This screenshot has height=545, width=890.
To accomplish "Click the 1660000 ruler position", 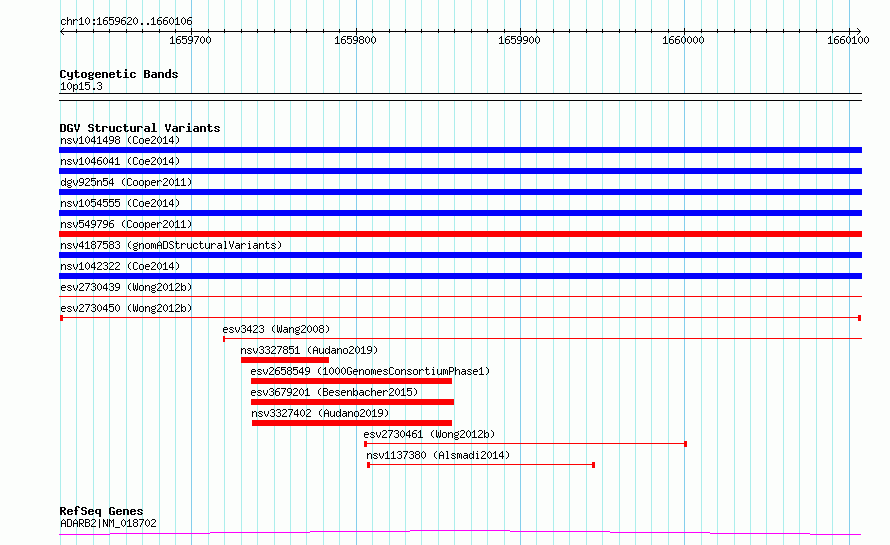I will 683,40.
